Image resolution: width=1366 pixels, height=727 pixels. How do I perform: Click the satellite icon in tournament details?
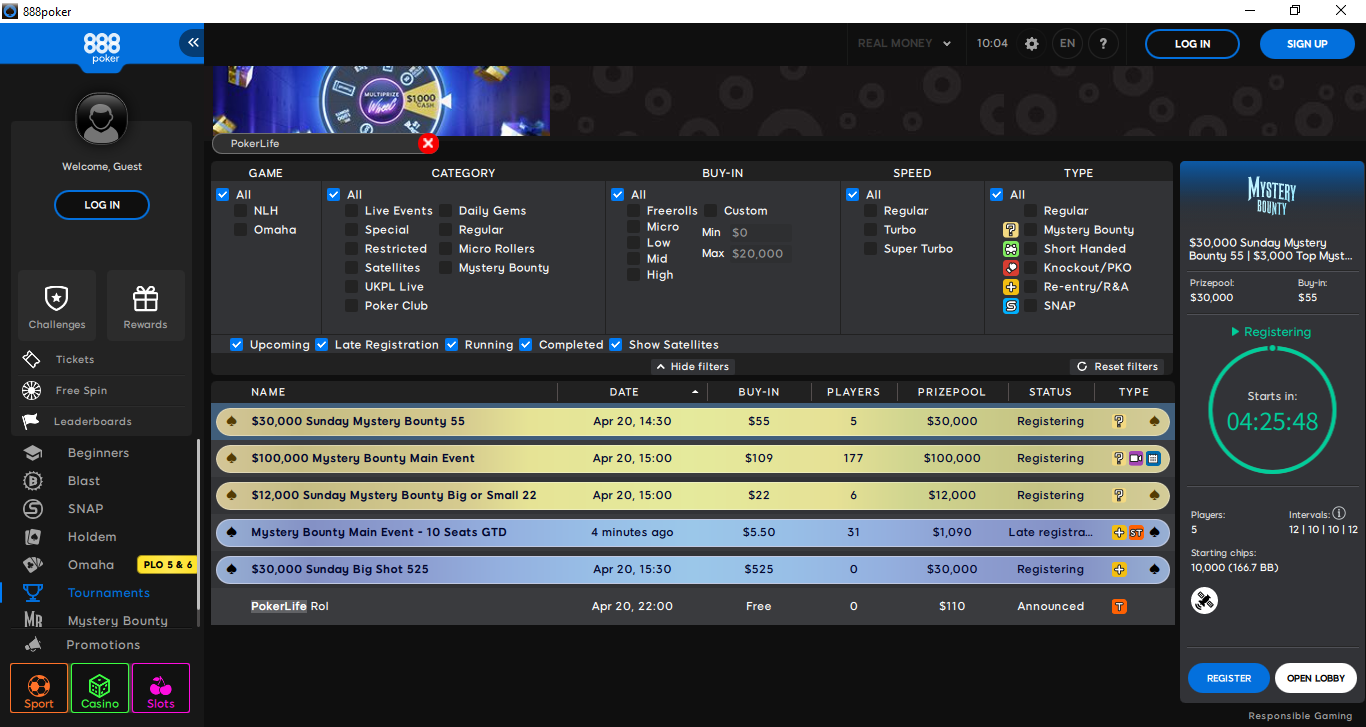tap(1205, 600)
